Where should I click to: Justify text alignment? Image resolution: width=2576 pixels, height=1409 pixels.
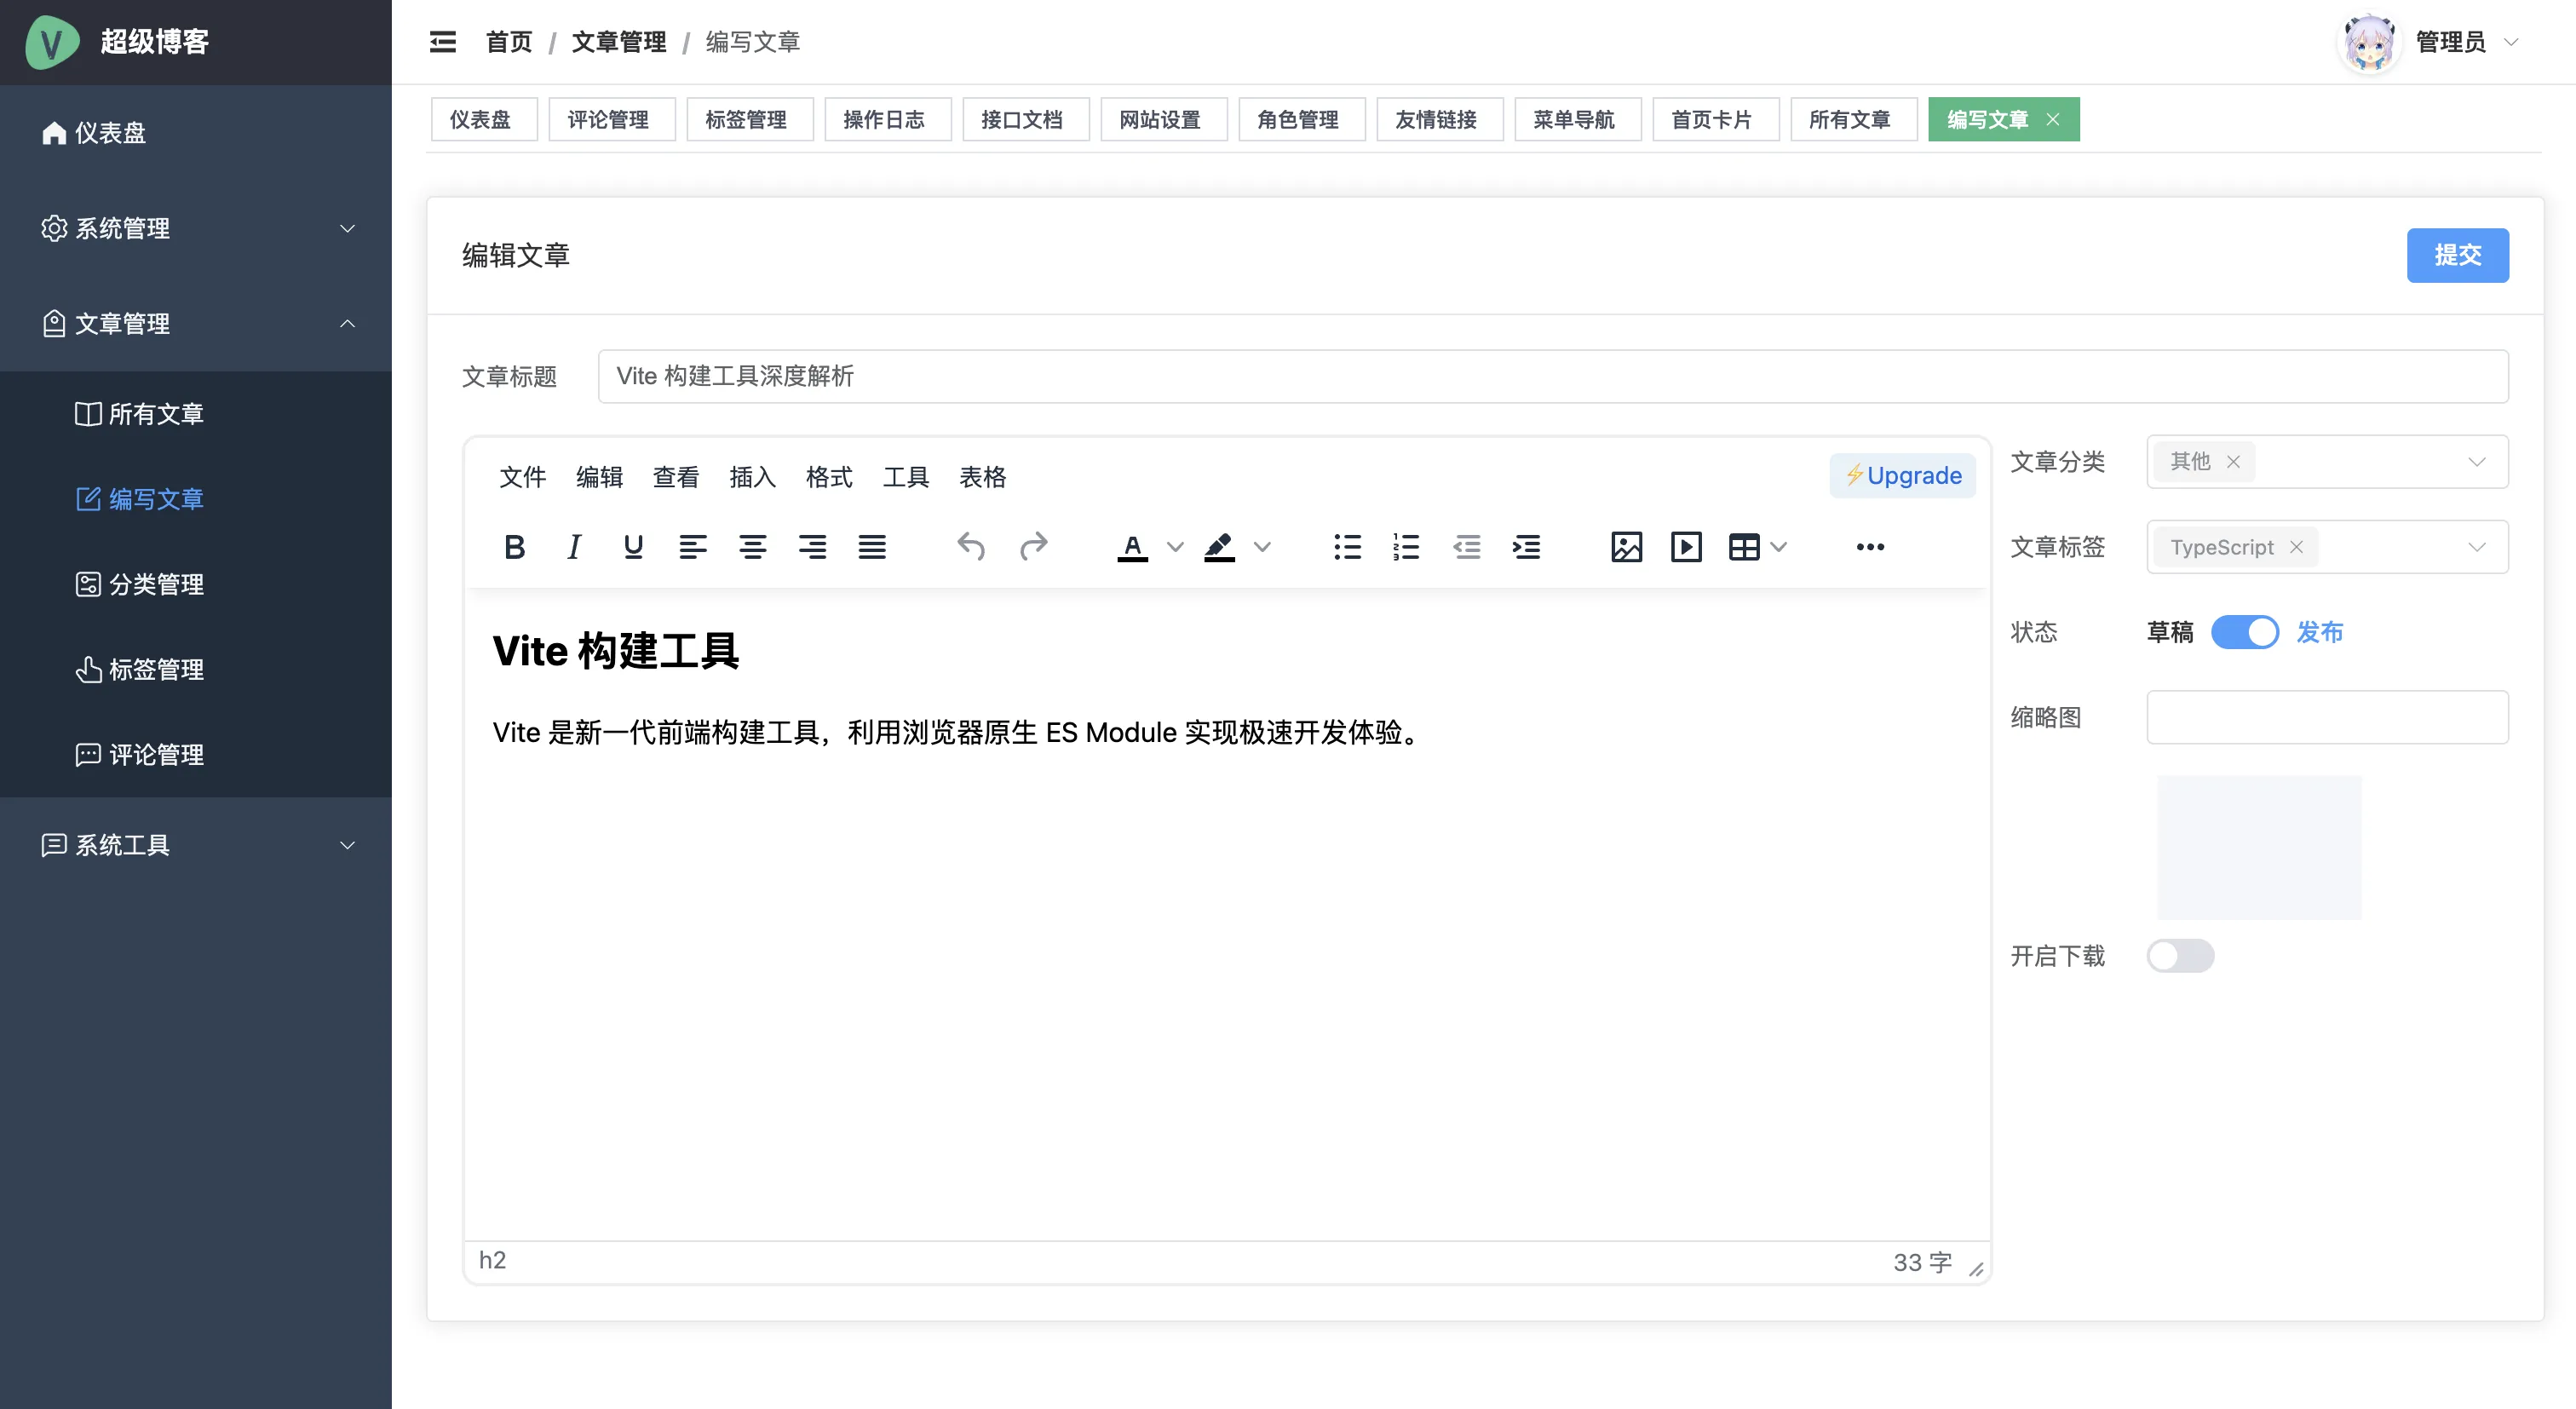(872, 547)
